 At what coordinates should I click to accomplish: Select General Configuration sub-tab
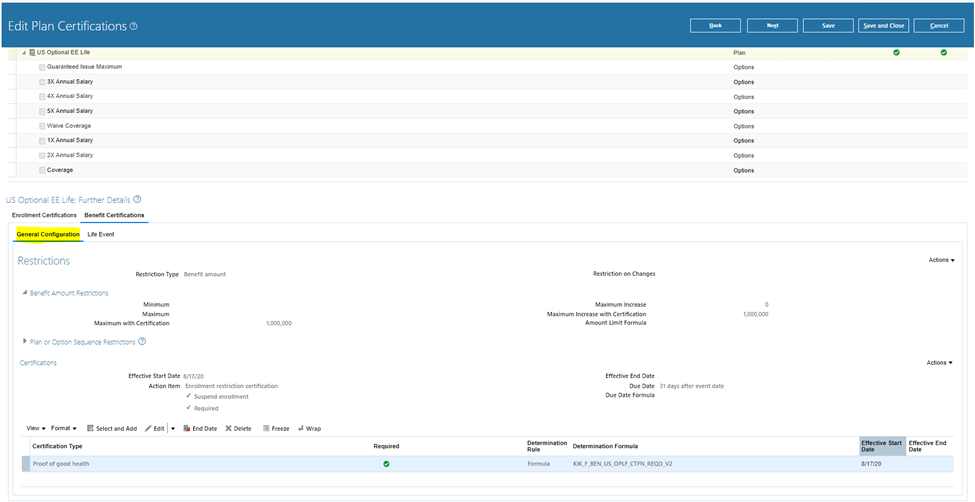pyautogui.click(x=48, y=235)
